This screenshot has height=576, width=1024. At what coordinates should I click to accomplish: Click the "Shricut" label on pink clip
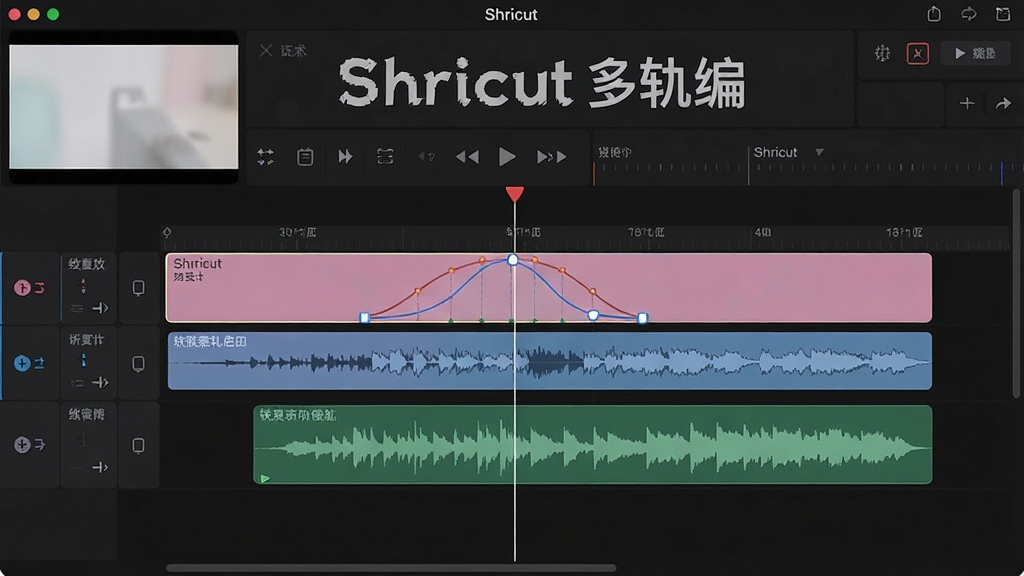click(x=197, y=264)
